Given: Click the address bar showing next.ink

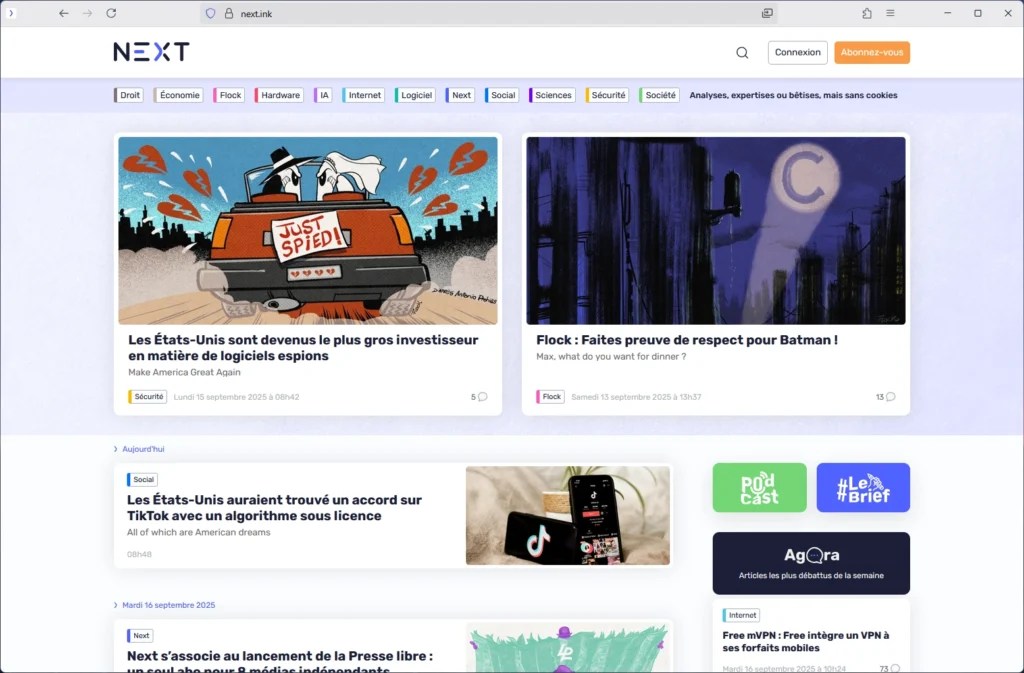Looking at the screenshot, I should [490, 13].
